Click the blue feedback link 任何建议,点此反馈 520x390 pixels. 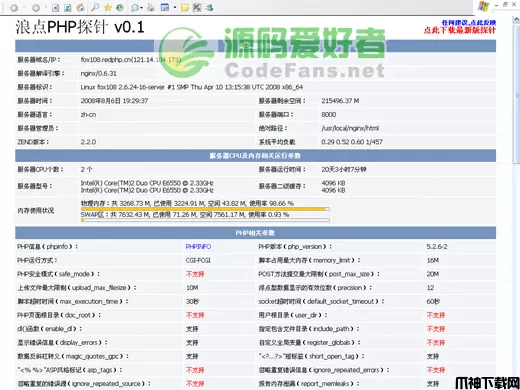pos(469,23)
